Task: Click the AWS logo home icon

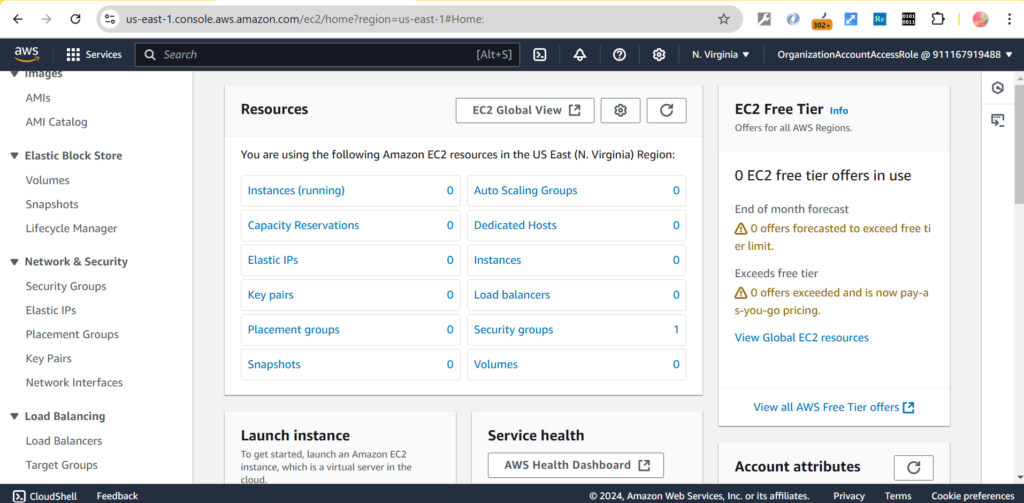Action: tap(26, 54)
